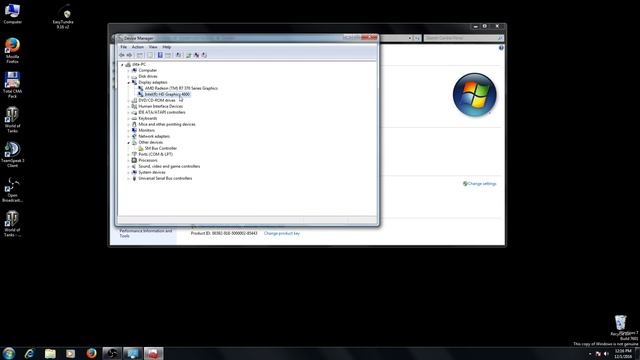Collapse the Display adapters category arrow
The height and width of the screenshot is (360, 640).
coord(128,82)
